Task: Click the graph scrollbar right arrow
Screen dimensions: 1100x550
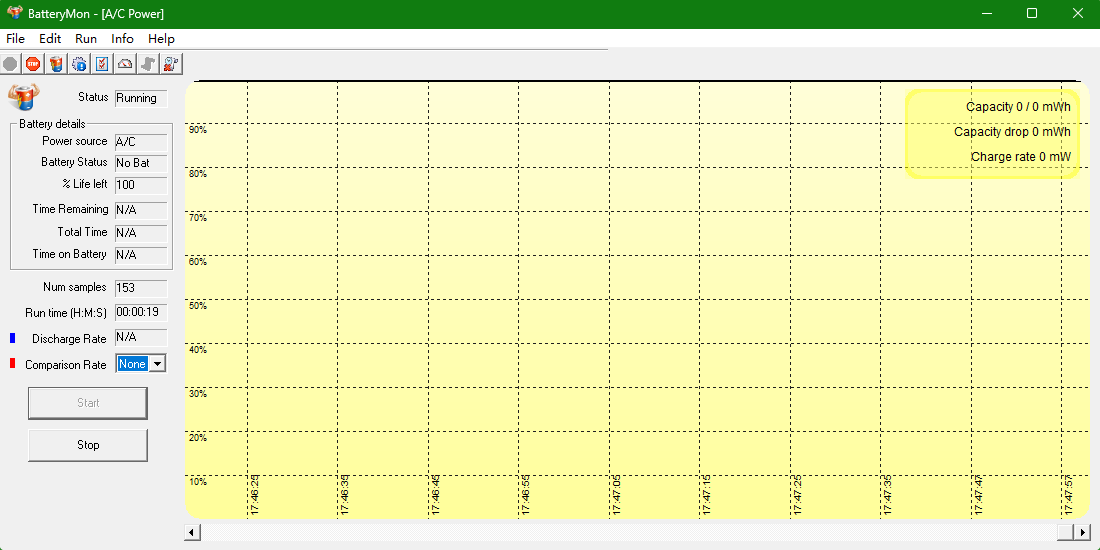Action: tap(1081, 532)
